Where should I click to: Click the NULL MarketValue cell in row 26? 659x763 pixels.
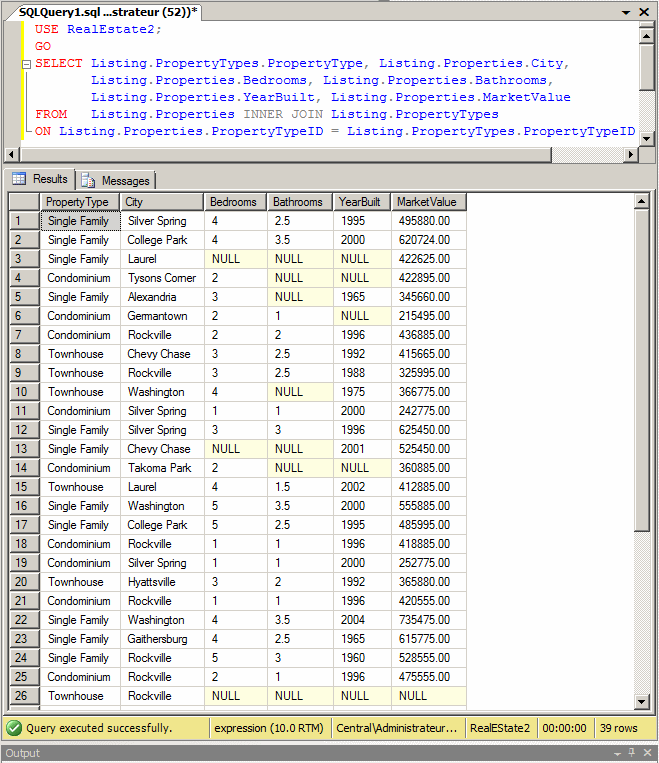click(428, 696)
